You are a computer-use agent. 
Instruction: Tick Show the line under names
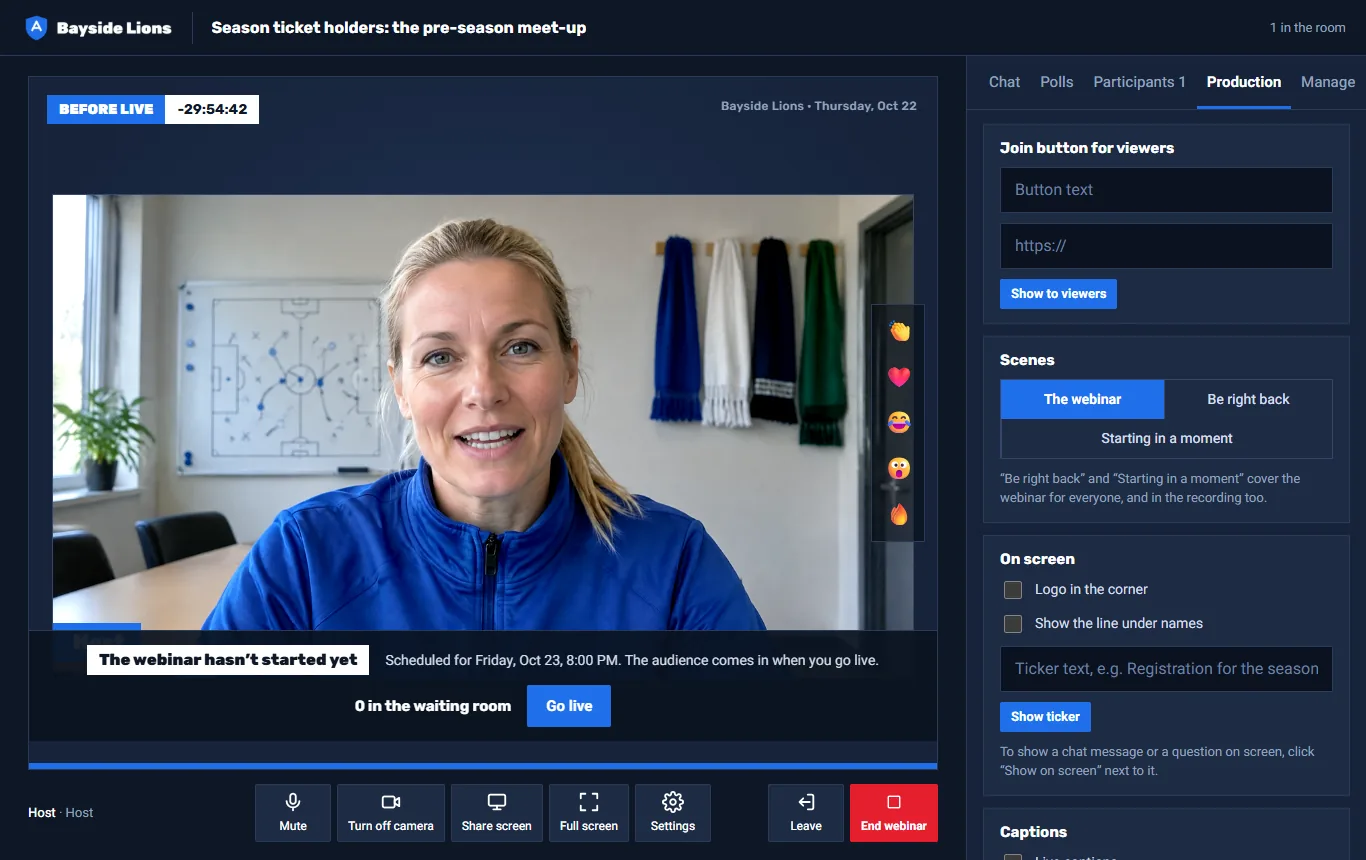point(1013,624)
